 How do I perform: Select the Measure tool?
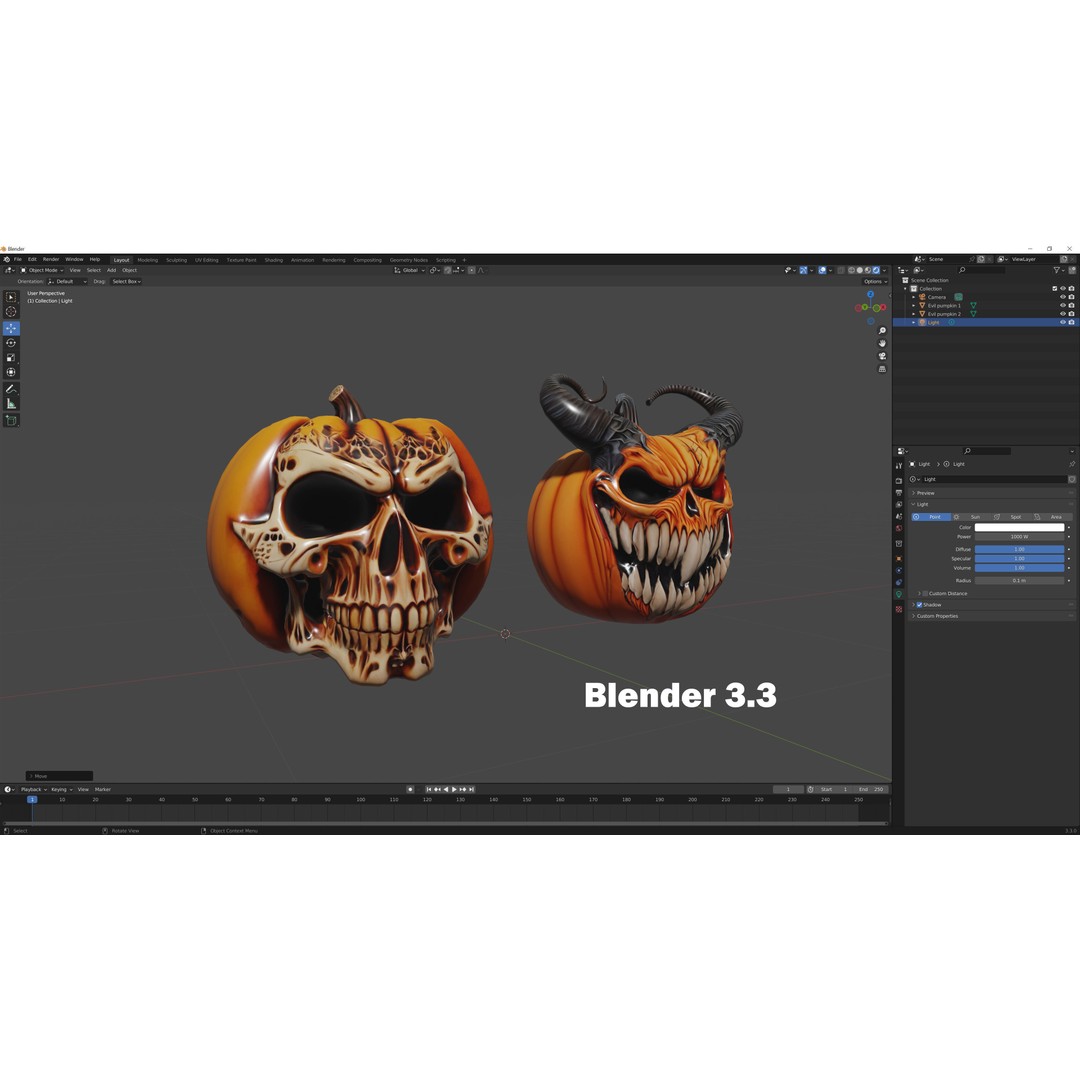pyautogui.click(x=11, y=404)
